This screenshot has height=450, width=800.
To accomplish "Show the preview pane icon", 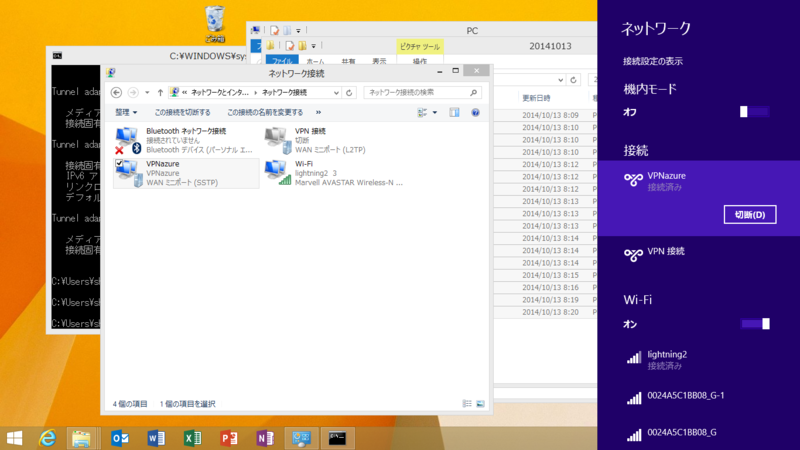I will [454, 112].
